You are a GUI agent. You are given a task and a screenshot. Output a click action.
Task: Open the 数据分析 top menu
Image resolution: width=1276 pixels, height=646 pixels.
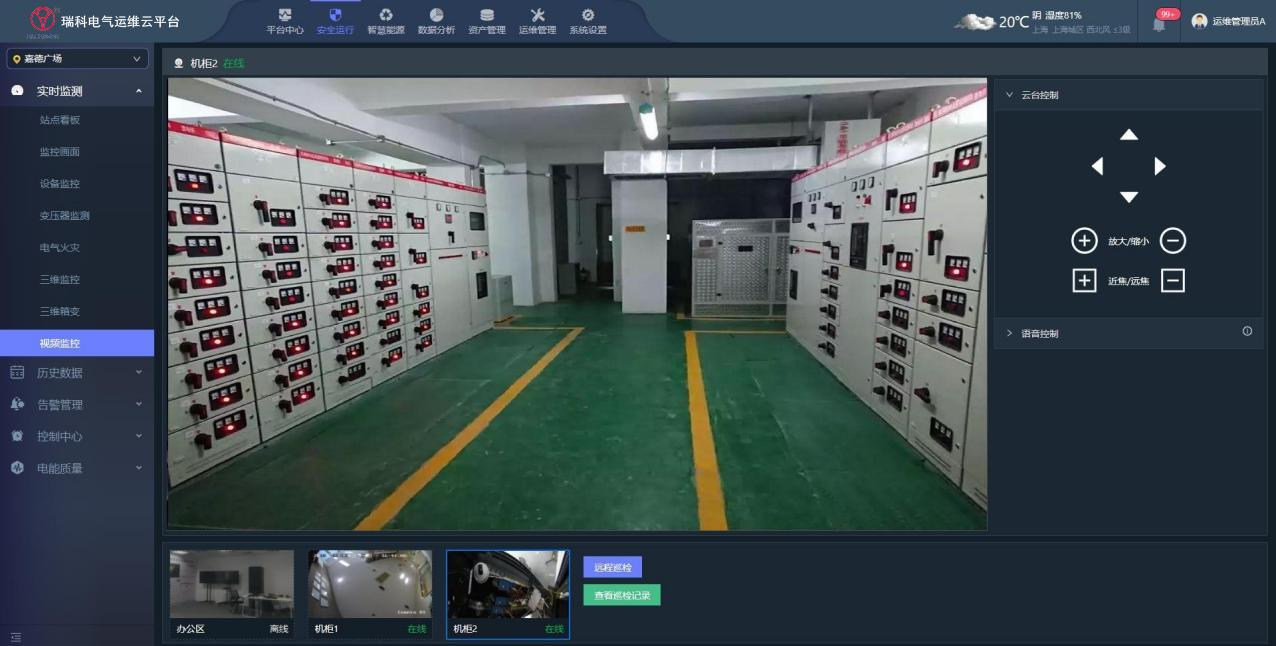click(x=436, y=21)
